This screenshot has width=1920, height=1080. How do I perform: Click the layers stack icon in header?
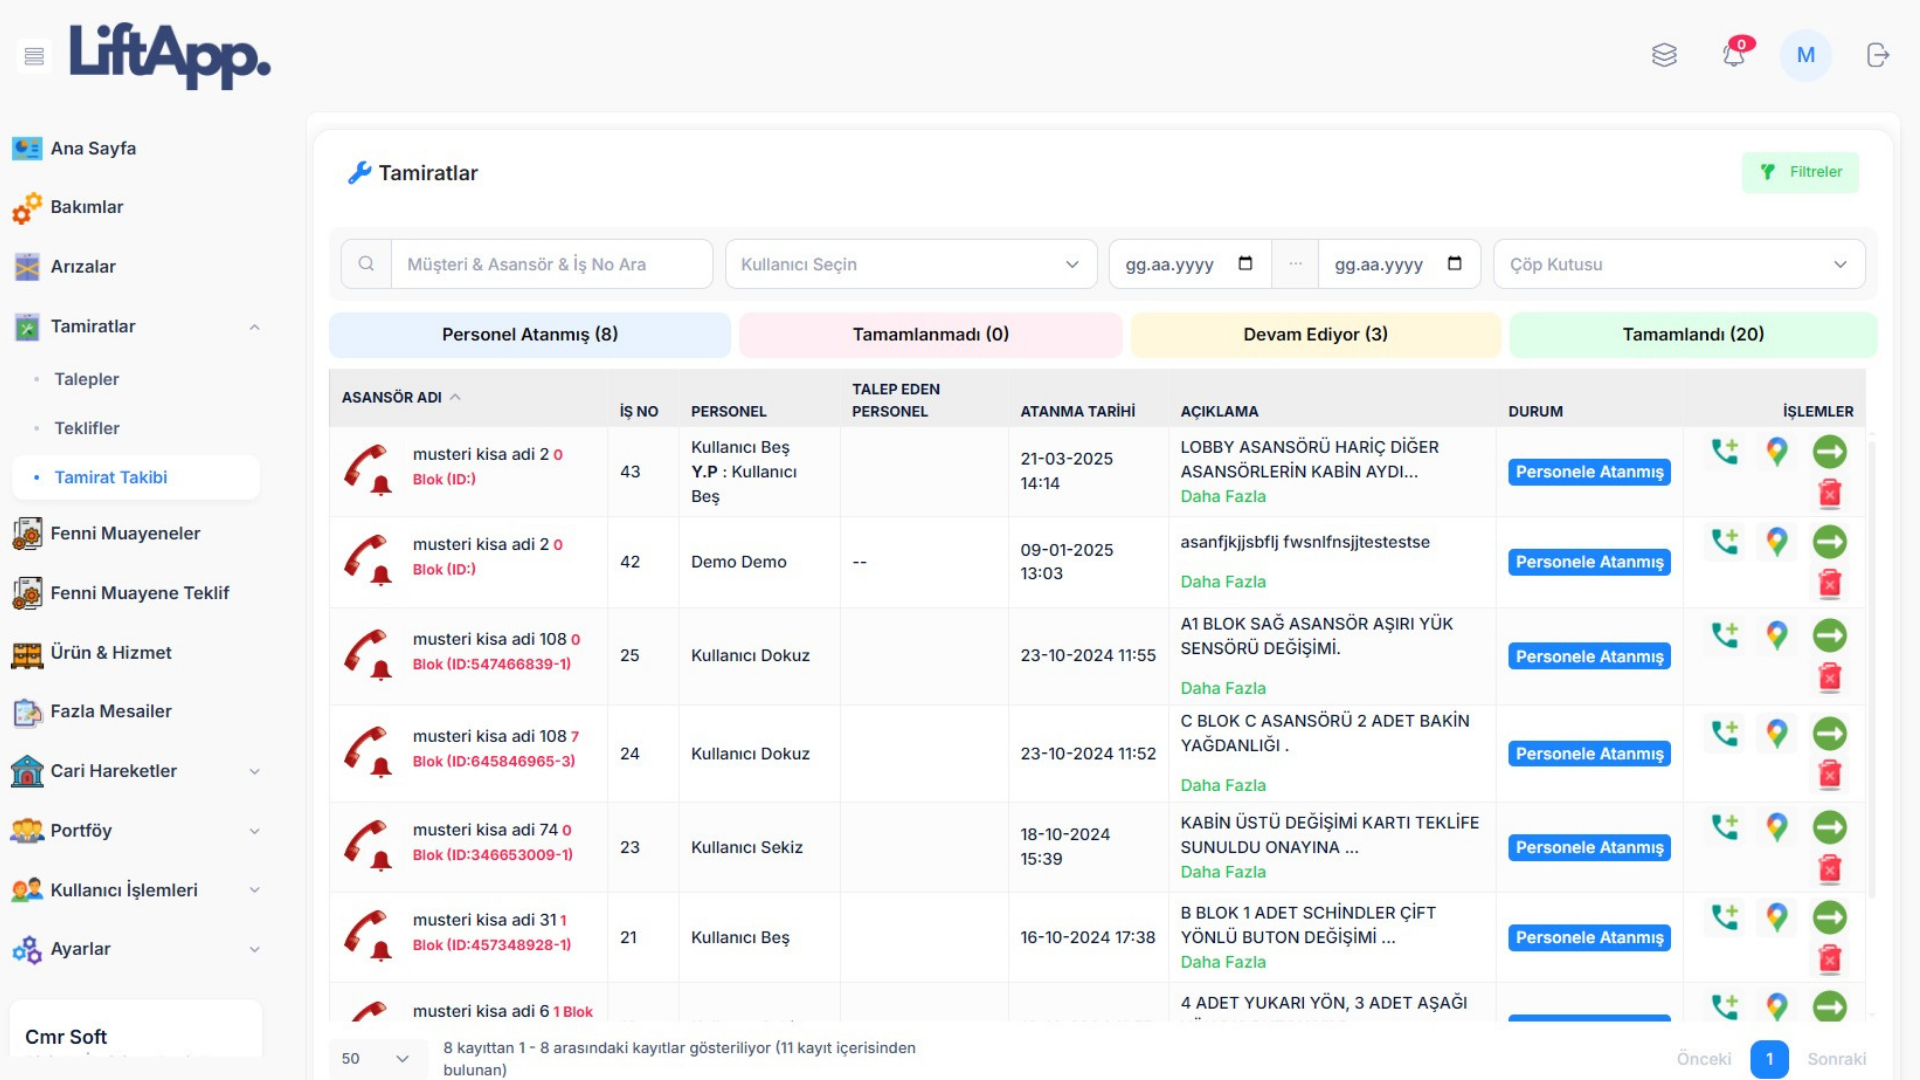(1664, 55)
